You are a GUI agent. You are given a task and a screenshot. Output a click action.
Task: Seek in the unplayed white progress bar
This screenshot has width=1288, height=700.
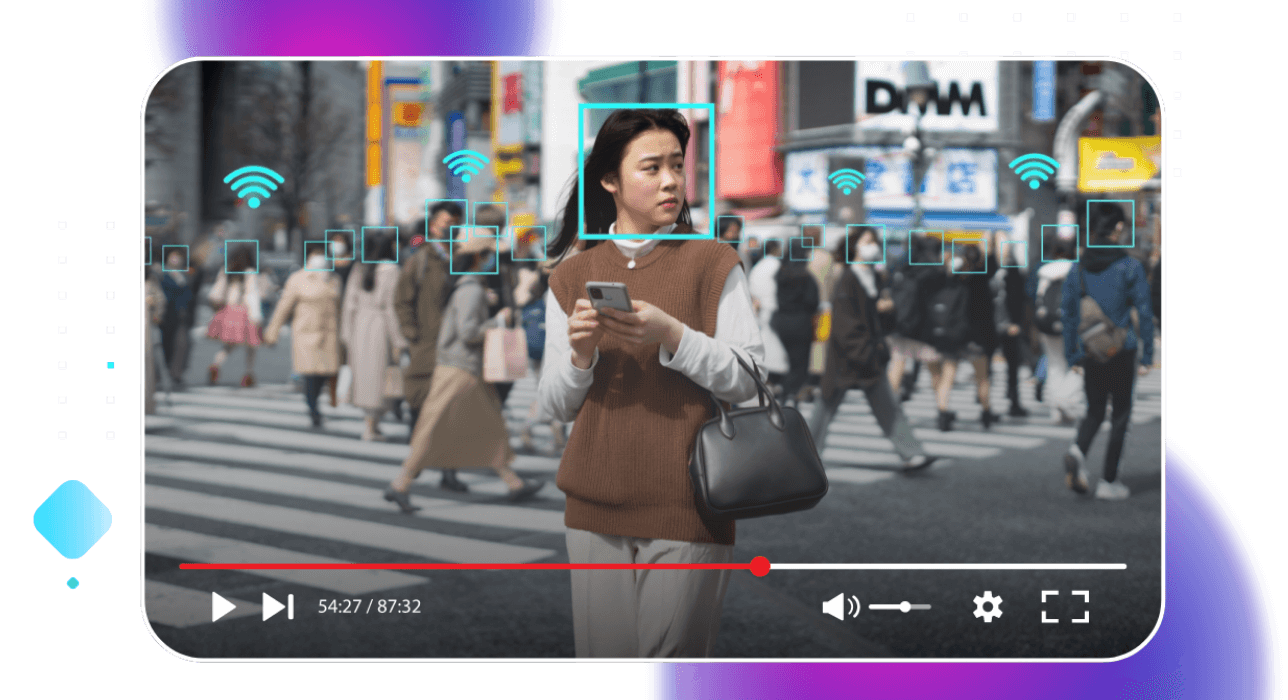pyautogui.click(x=948, y=566)
